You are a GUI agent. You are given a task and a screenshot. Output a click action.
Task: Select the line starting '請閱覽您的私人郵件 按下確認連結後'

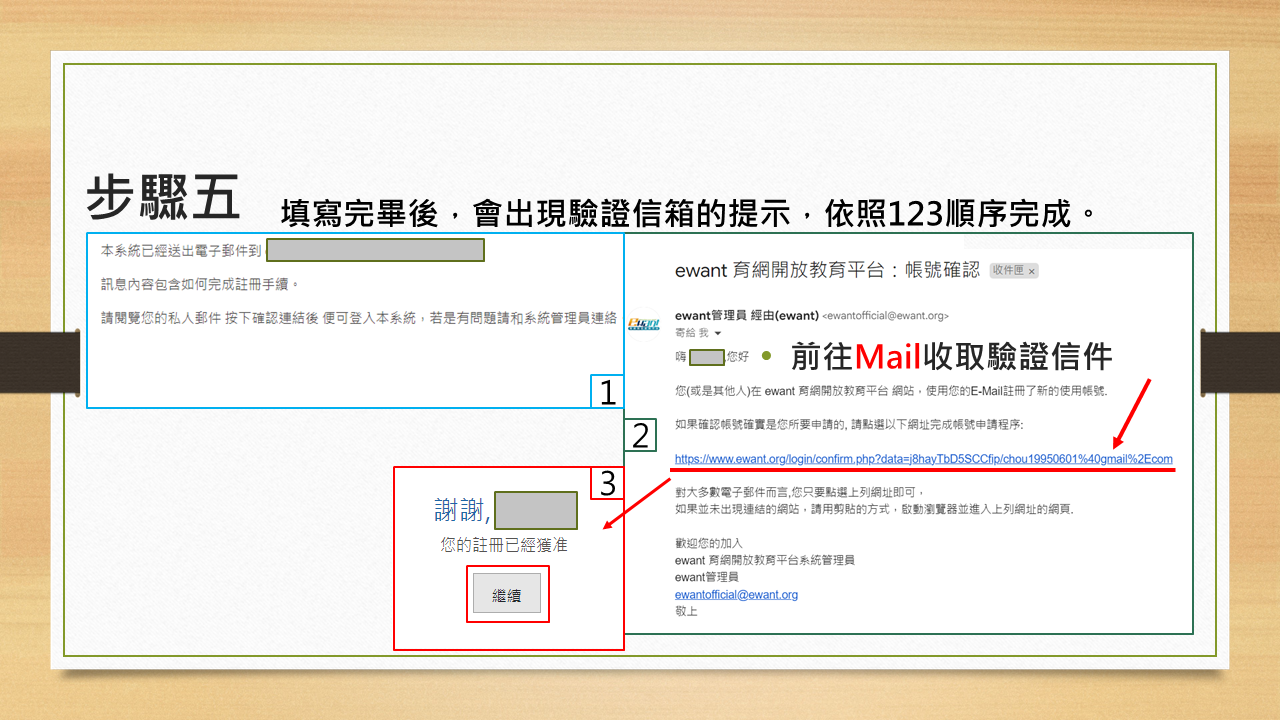359,318
